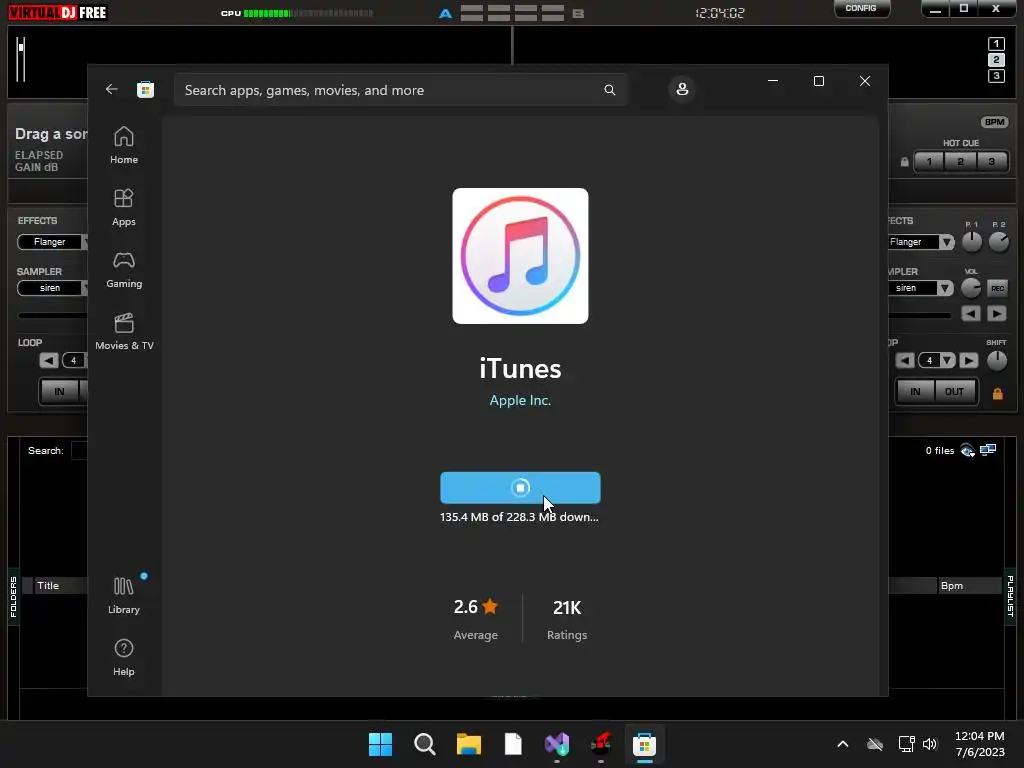
Task: Select left deck Flanger effect box
Action: [x=50, y=242]
